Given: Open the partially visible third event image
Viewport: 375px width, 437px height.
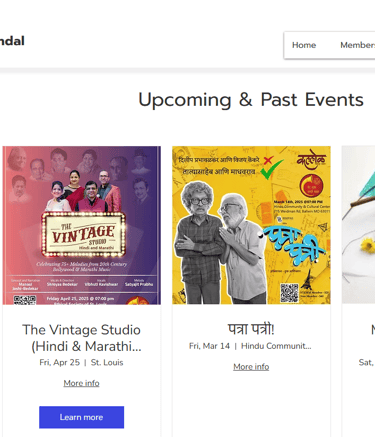Looking at the screenshot, I should point(358,225).
